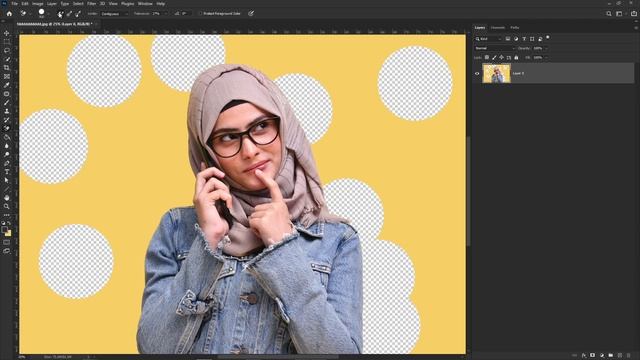This screenshot has width=640, height=360.
Task: Open the Tolerance slider dropdown arrow
Action: pyautogui.click(x=165, y=14)
